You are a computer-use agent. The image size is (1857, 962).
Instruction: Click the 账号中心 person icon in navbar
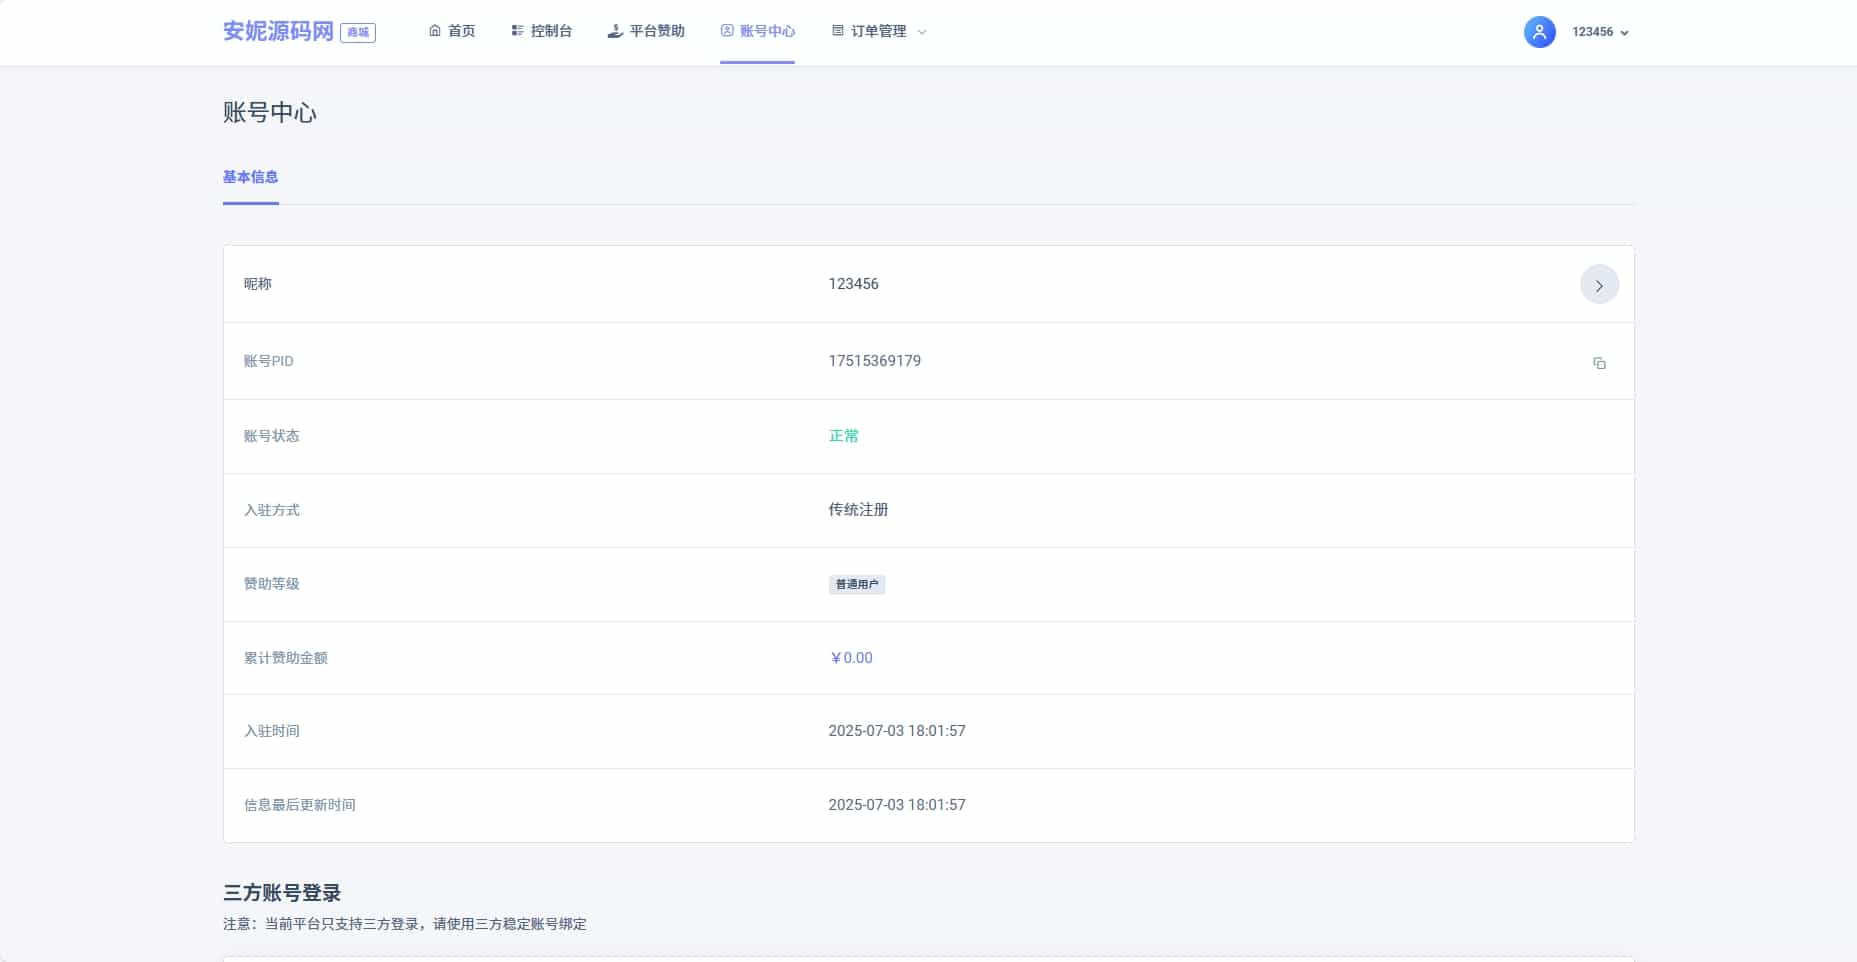click(x=727, y=31)
